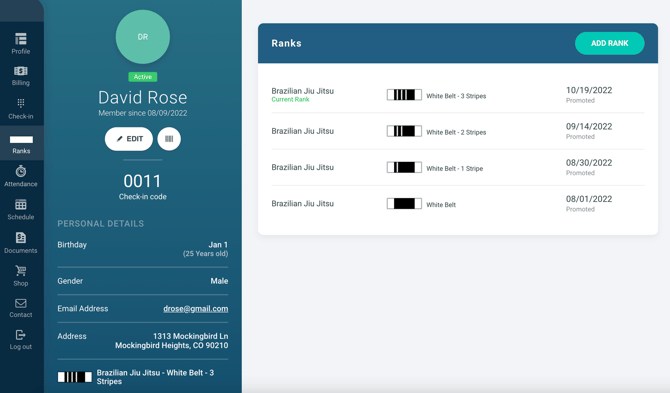The height and width of the screenshot is (393, 670).
Task: Select the Ranks sidebar item
Action: (x=21, y=143)
